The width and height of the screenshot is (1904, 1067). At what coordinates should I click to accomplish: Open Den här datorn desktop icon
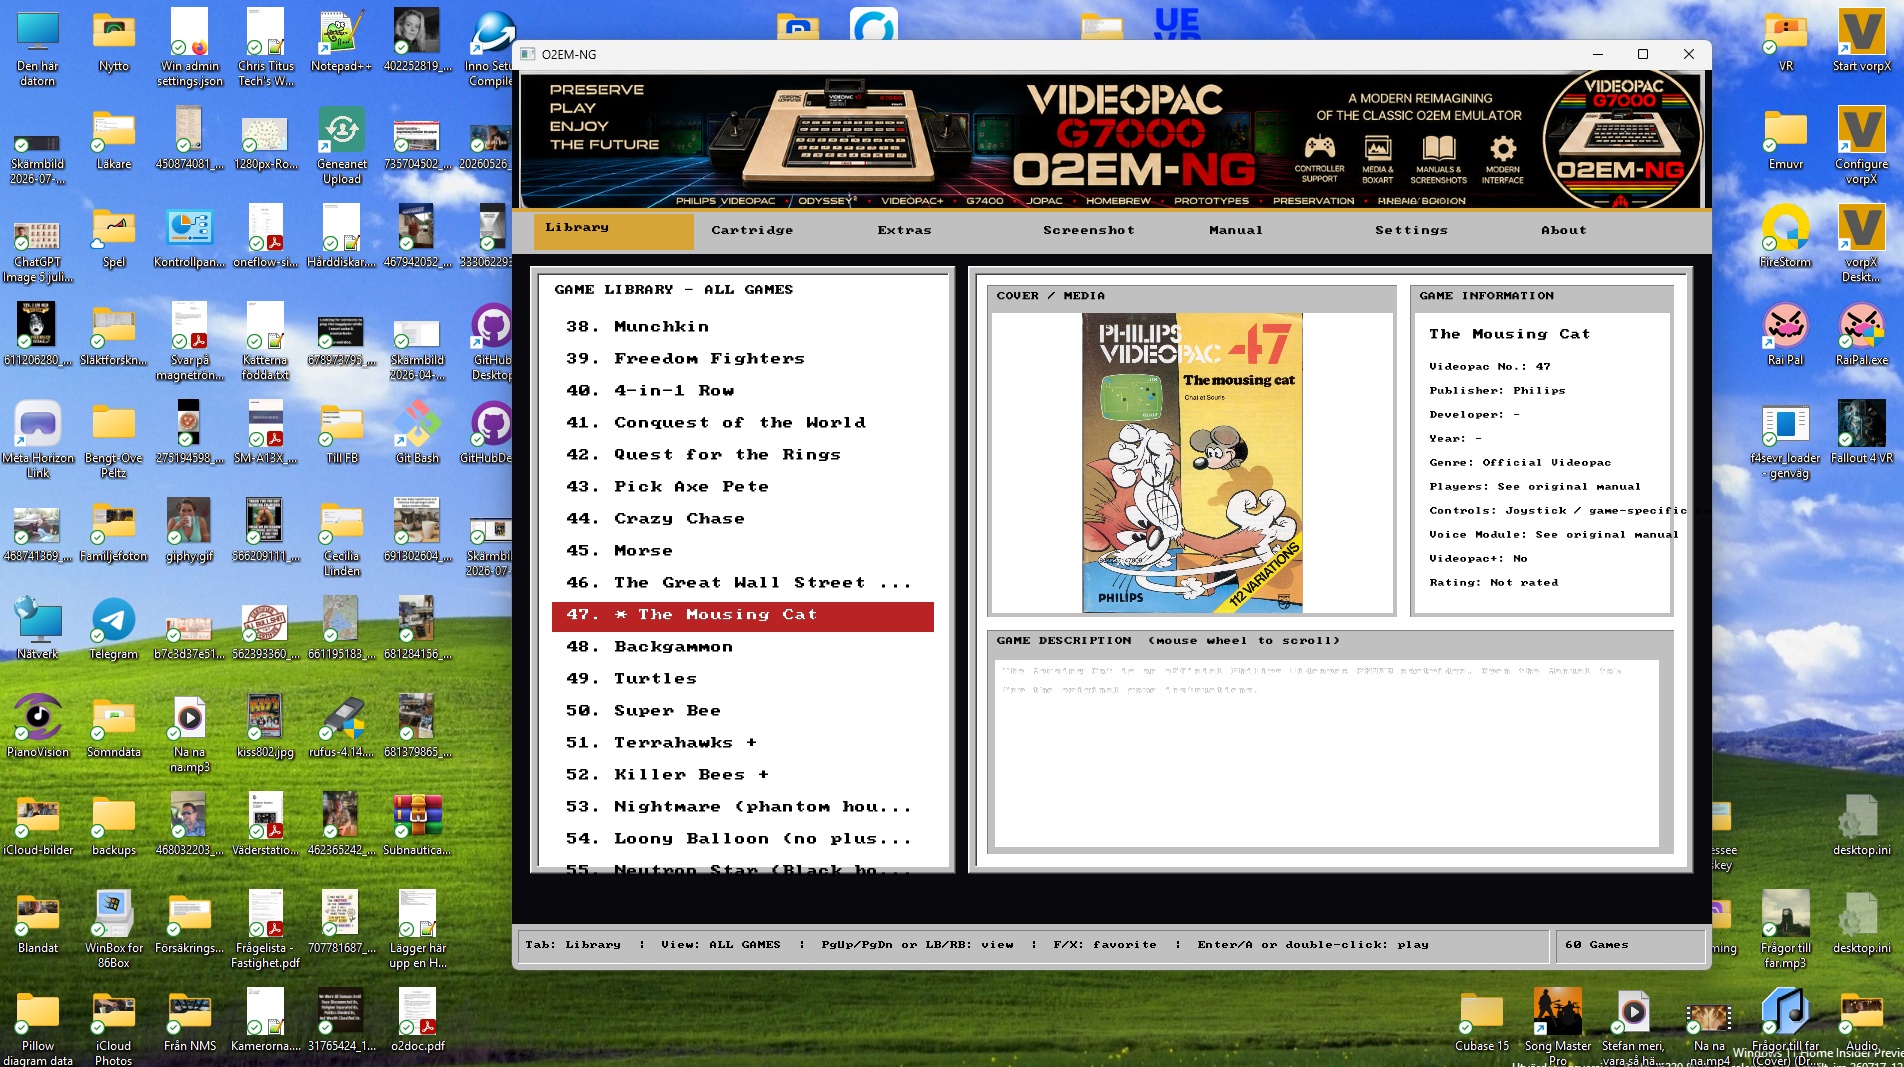pos(38,49)
